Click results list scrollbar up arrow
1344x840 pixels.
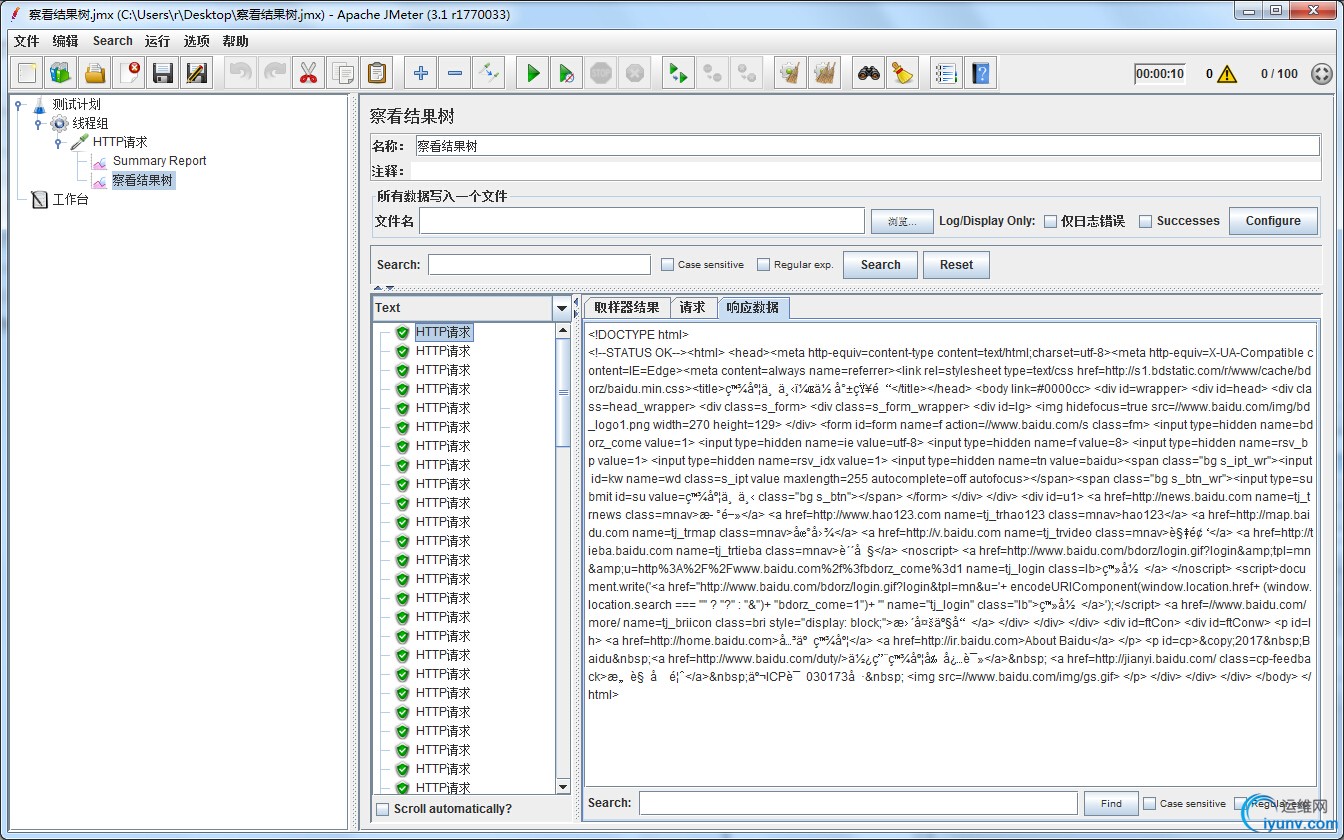pyautogui.click(x=563, y=331)
